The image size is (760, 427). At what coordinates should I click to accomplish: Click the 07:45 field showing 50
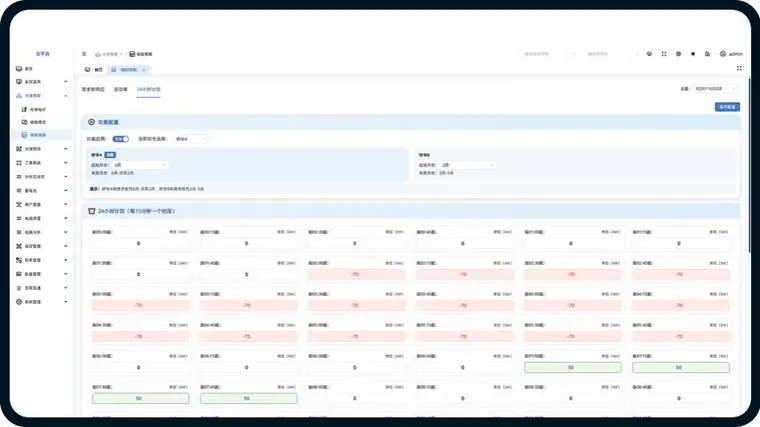[x=248, y=399]
